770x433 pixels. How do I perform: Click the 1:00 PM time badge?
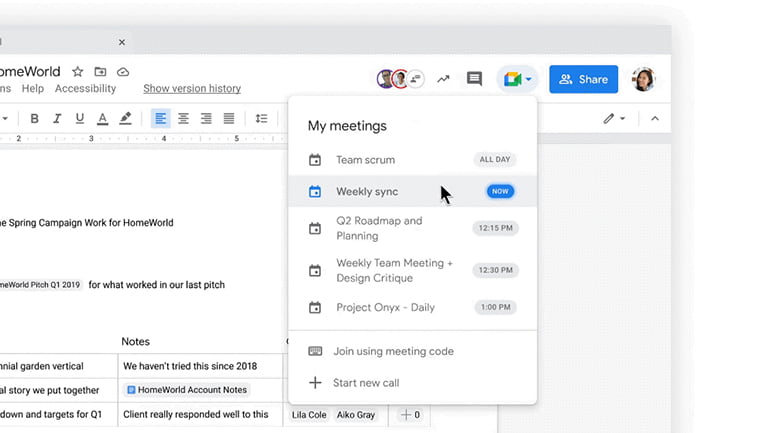tap(495, 307)
